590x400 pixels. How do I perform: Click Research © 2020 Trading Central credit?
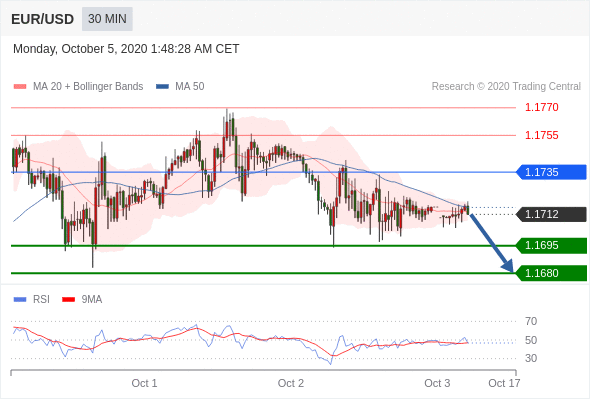pyautogui.click(x=506, y=87)
